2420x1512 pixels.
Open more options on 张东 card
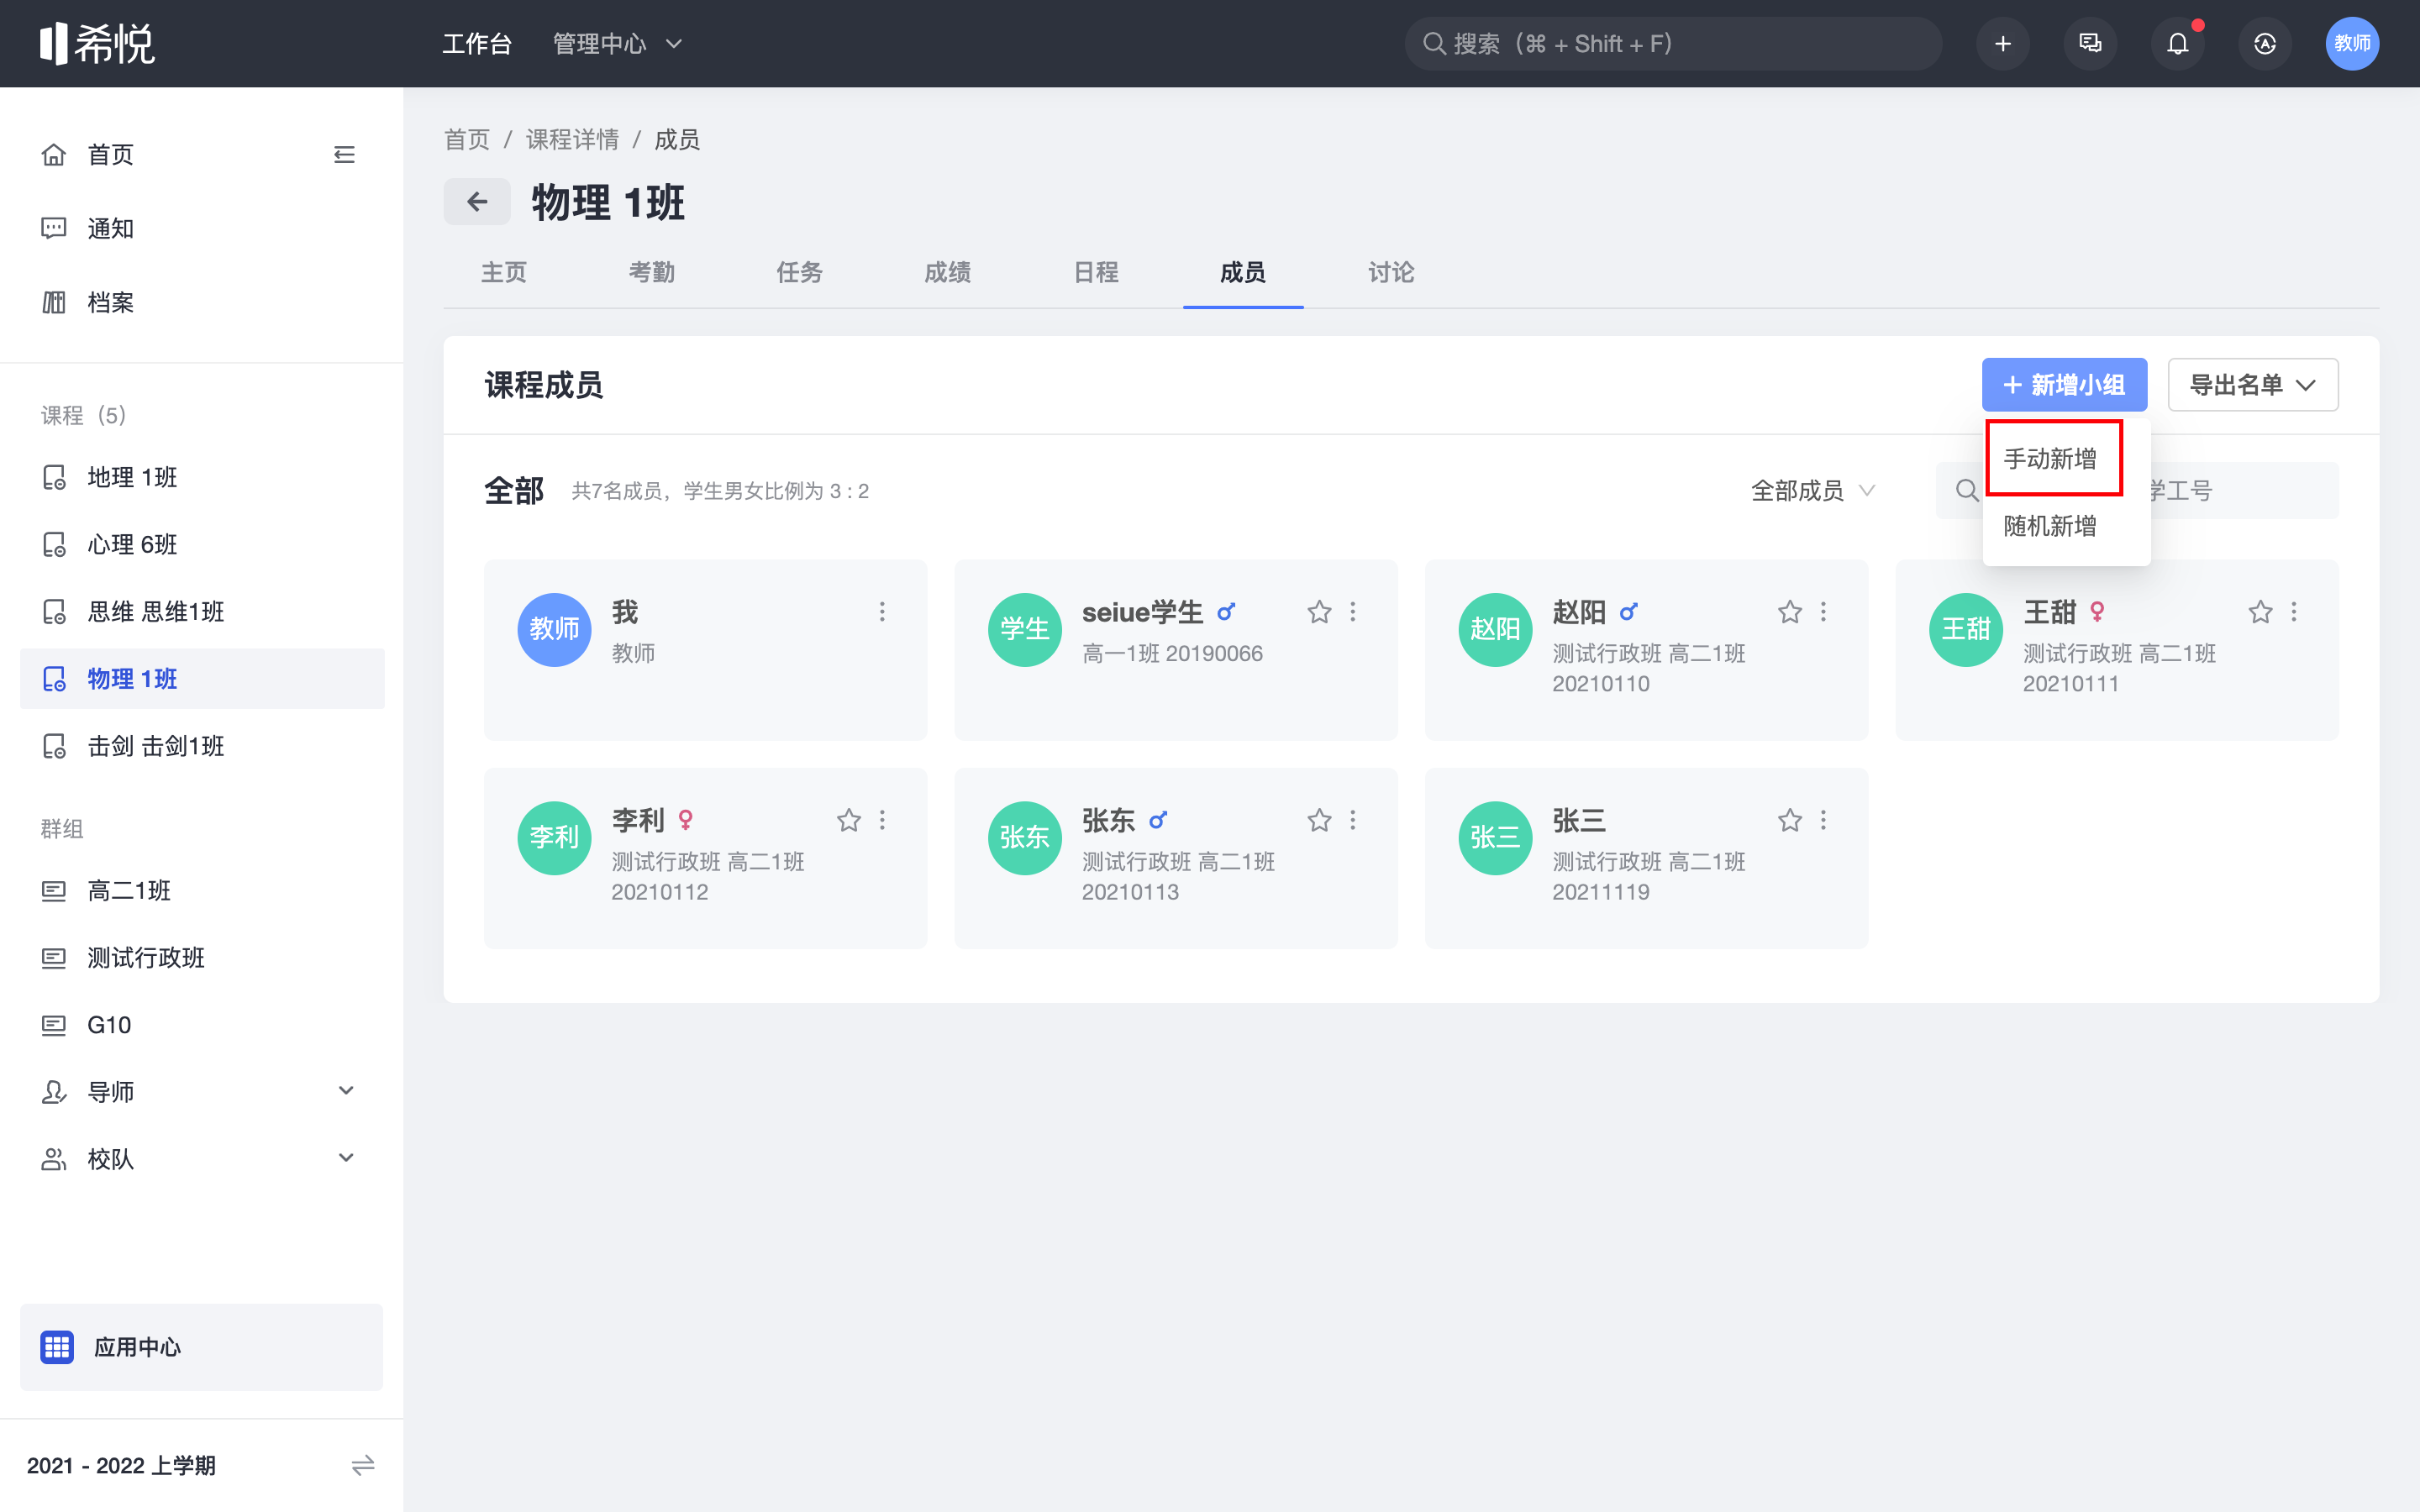tap(1353, 820)
